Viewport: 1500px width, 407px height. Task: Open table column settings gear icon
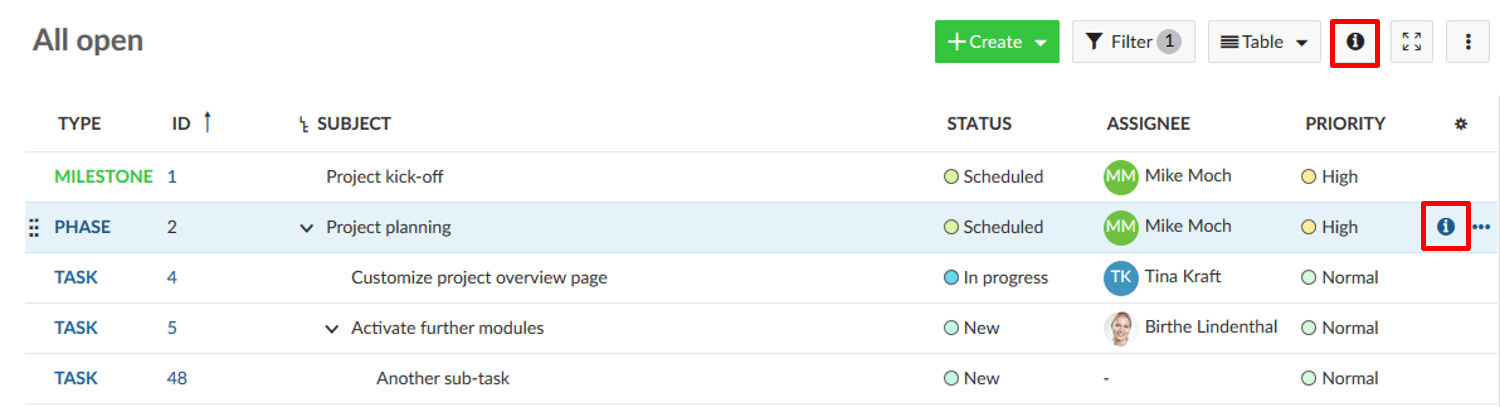pos(1460,124)
